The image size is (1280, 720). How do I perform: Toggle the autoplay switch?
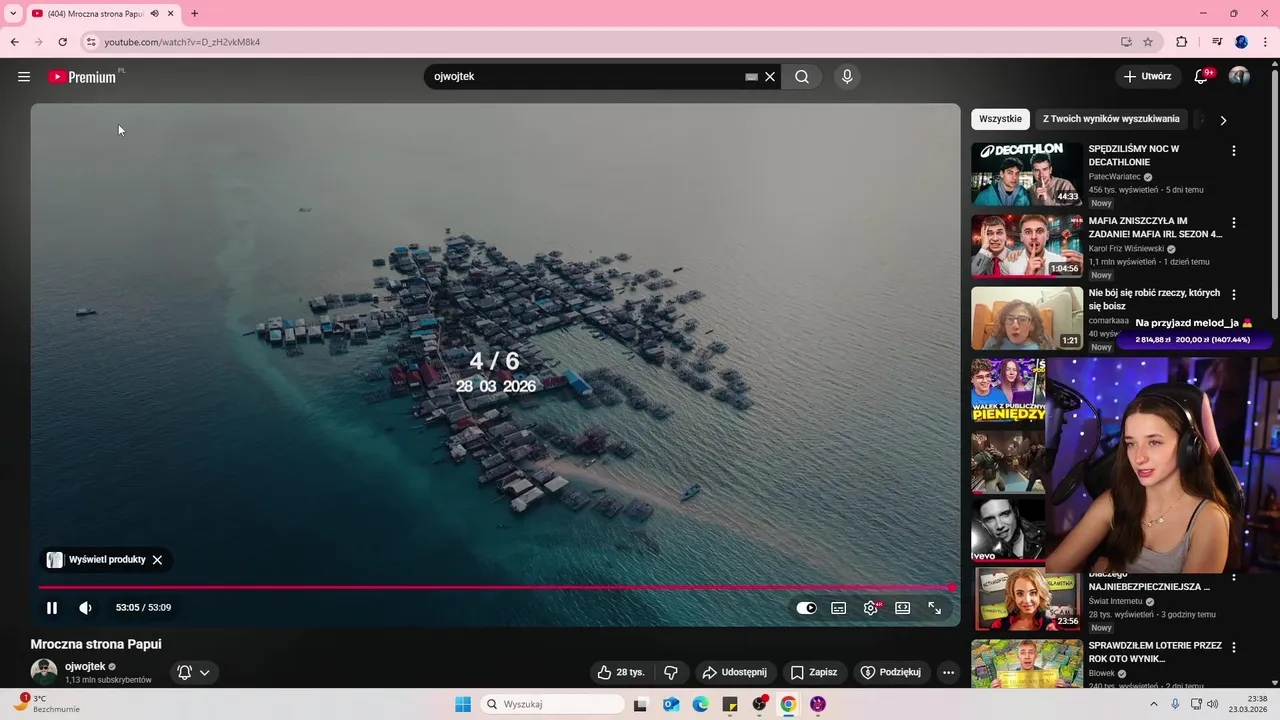tap(806, 607)
